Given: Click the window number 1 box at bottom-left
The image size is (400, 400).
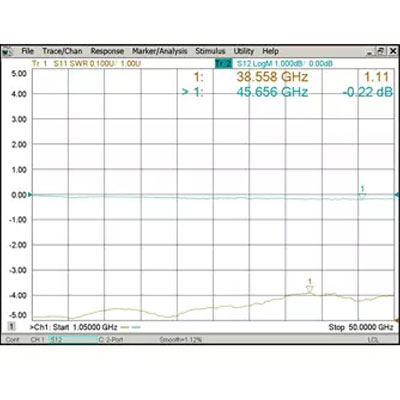Looking at the screenshot, I should (x=12, y=326).
